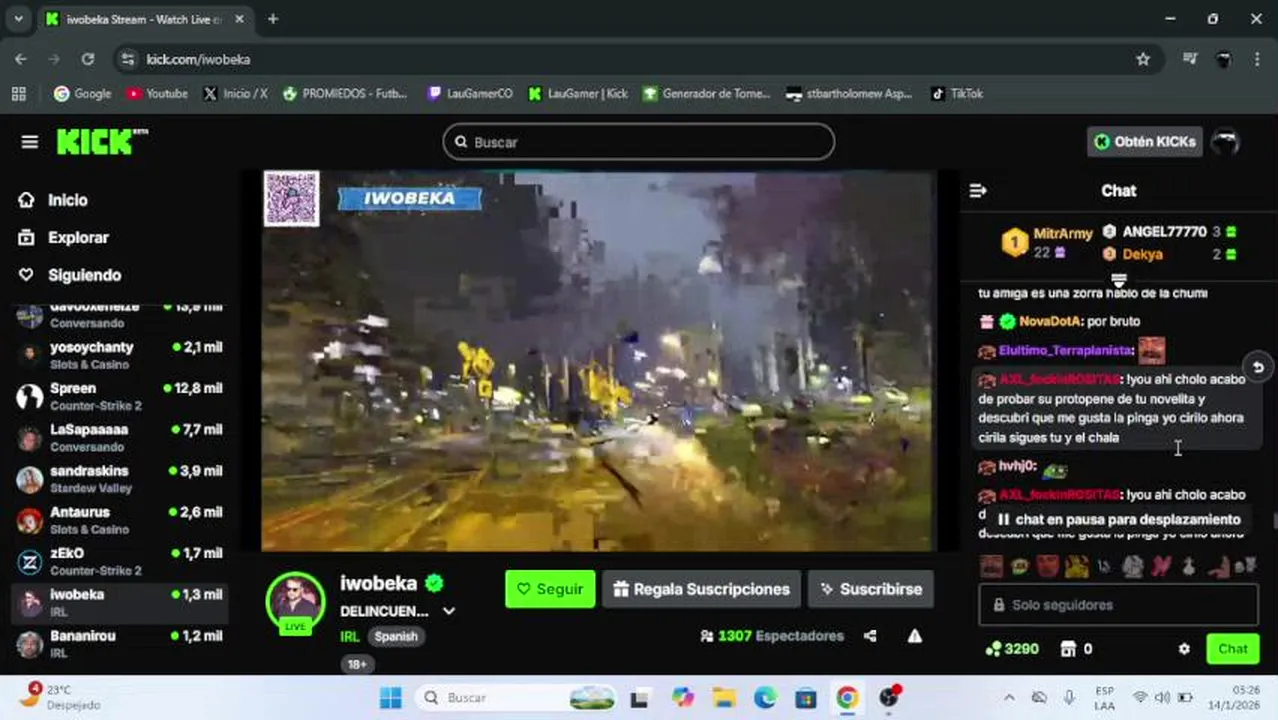Click the Suscribirse button
The image size is (1278, 720).
[x=870, y=589]
